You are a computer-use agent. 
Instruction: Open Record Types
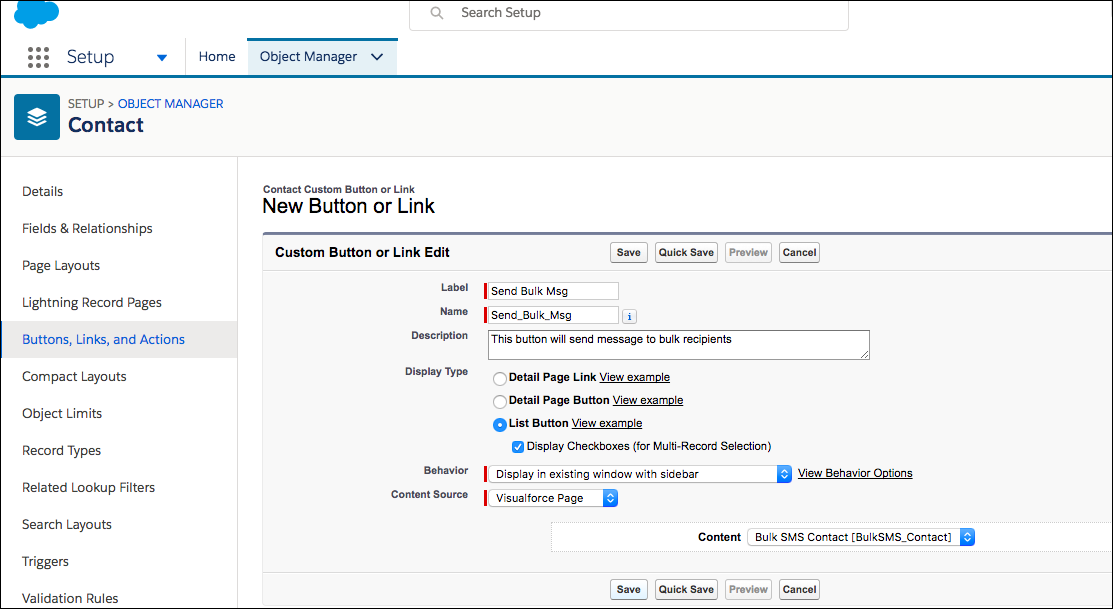coord(62,450)
